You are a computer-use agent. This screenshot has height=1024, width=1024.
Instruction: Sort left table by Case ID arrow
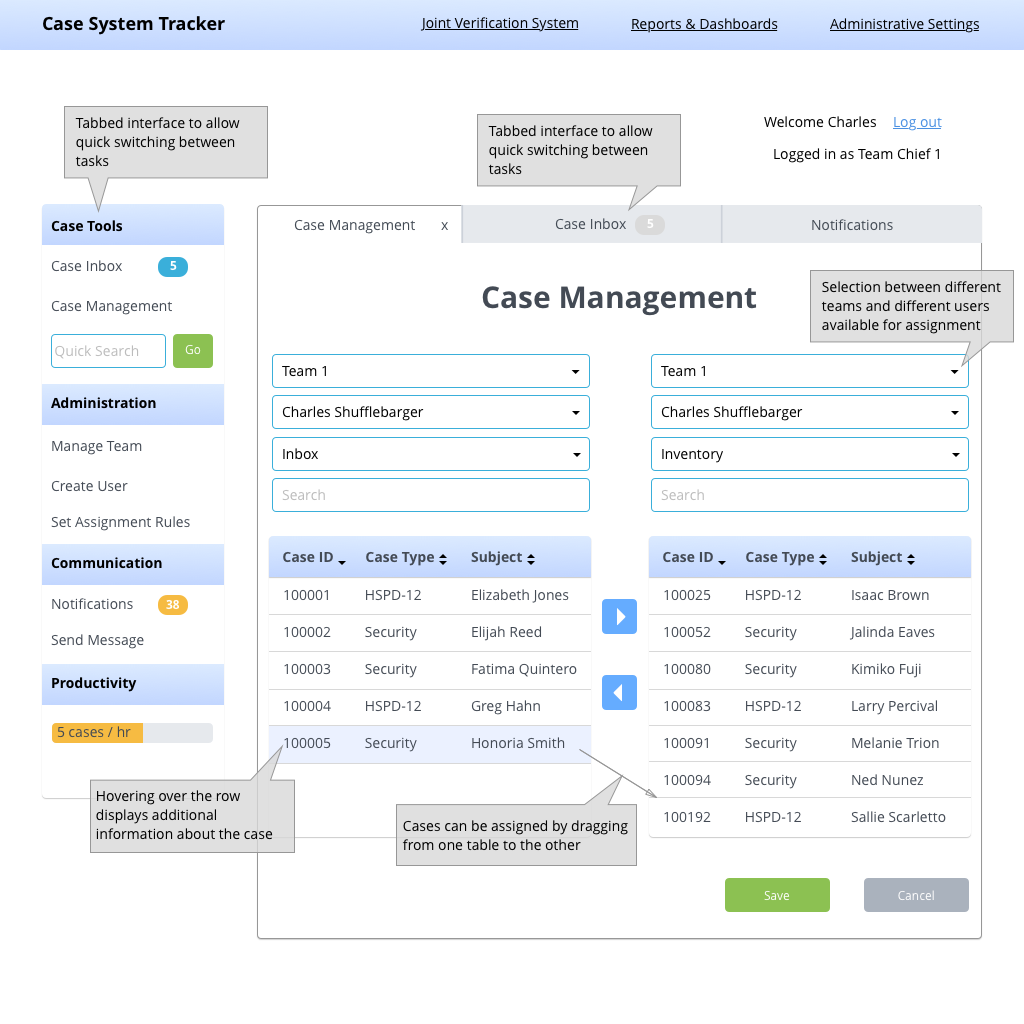342,561
